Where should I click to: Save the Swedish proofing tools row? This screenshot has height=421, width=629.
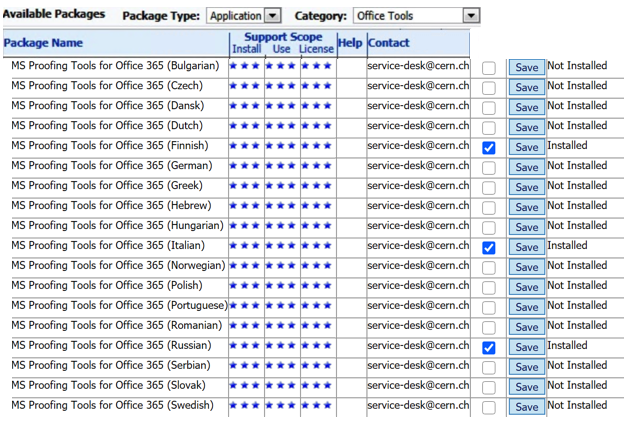point(527,407)
